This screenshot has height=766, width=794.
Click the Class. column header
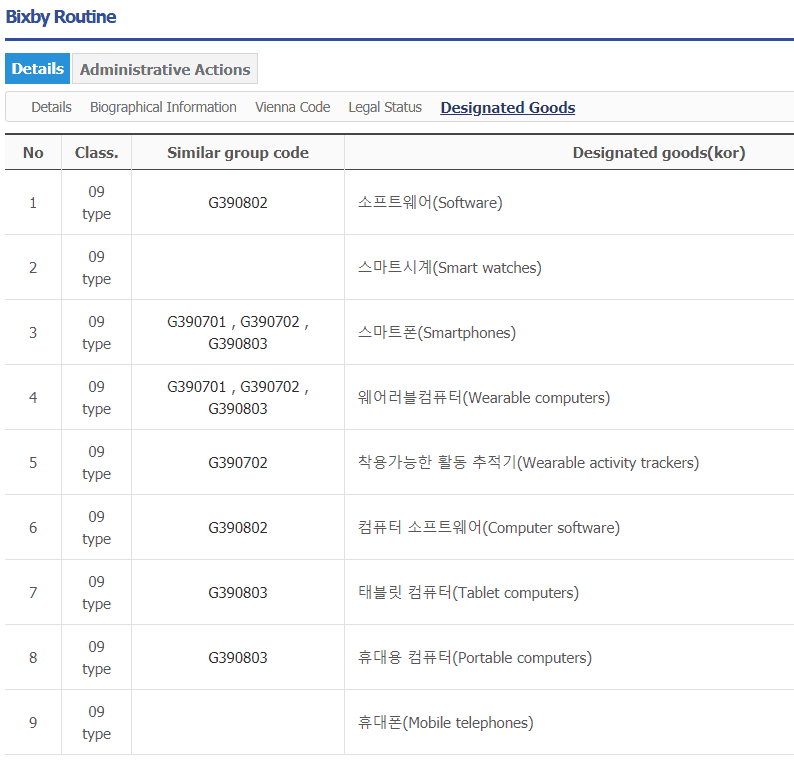96,152
